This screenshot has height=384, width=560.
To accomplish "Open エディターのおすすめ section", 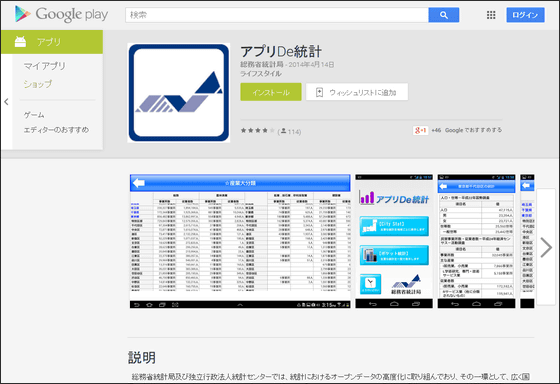I will pyautogui.click(x=56, y=130).
